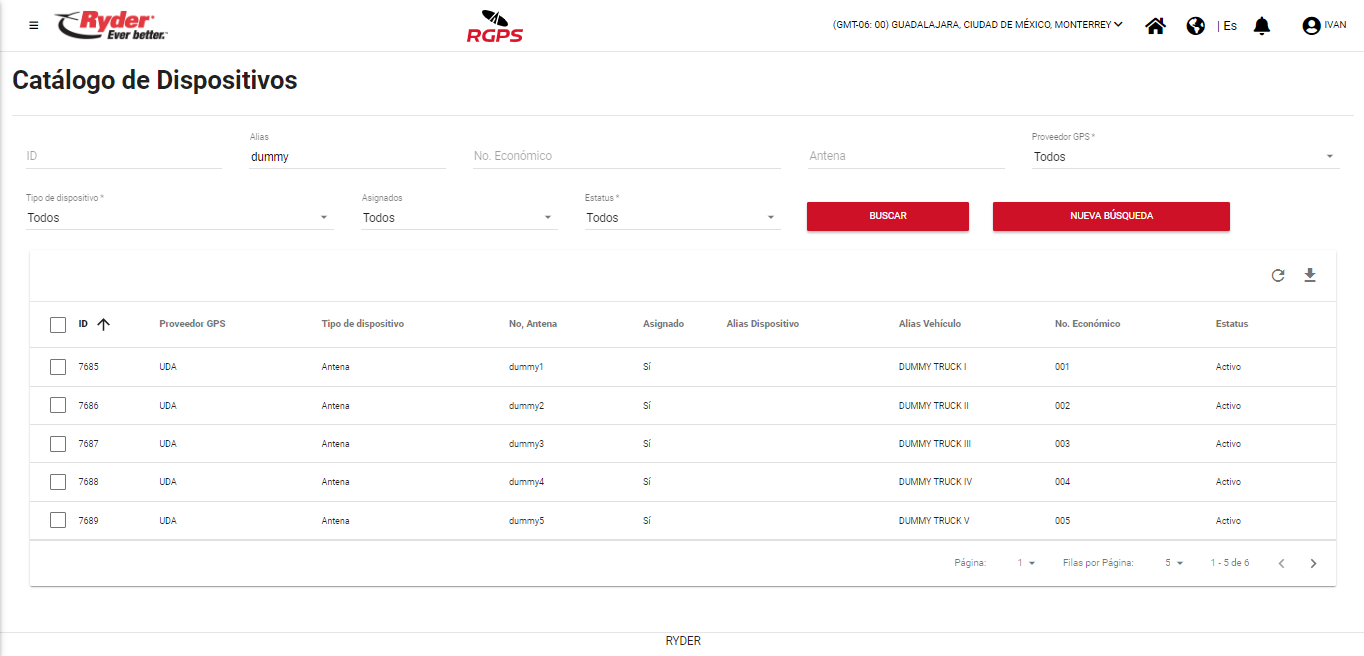The height and width of the screenshot is (656, 1364).
Task: Click the Estatus column header
Action: click(1231, 324)
